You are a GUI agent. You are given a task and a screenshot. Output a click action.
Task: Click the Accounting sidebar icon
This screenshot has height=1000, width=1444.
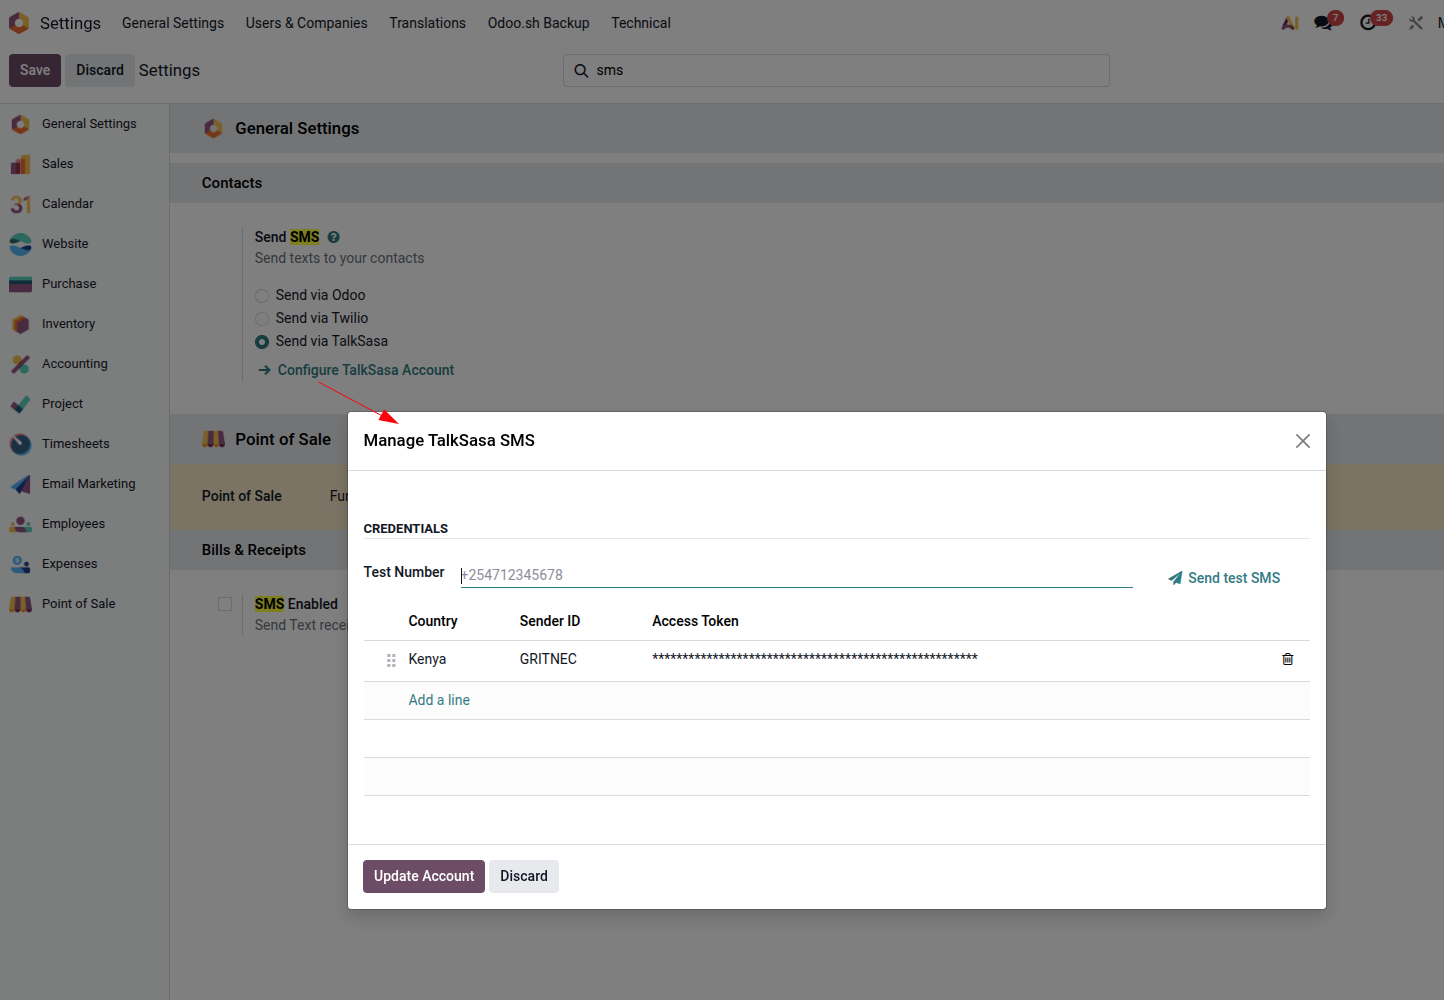[20, 364]
